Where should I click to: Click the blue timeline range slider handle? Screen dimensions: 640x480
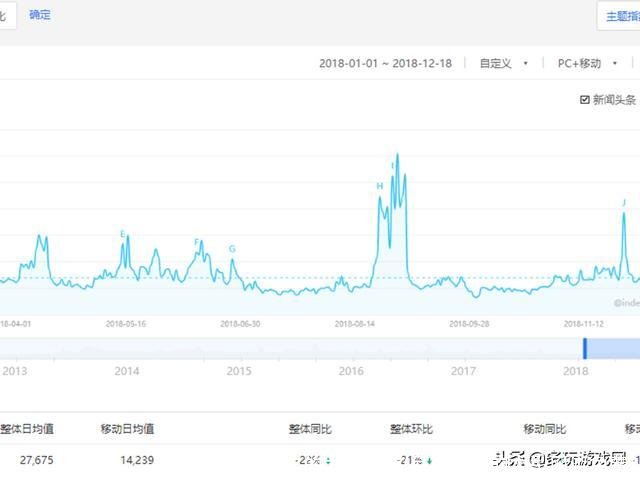coord(585,349)
